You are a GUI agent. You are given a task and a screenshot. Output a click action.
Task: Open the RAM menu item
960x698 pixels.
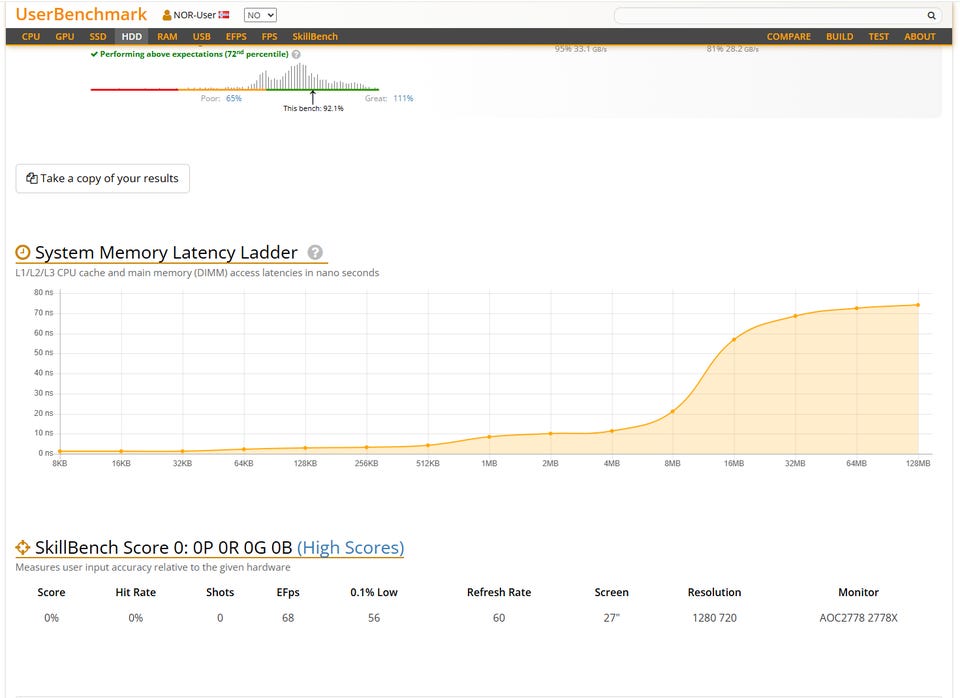click(x=167, y=37)
